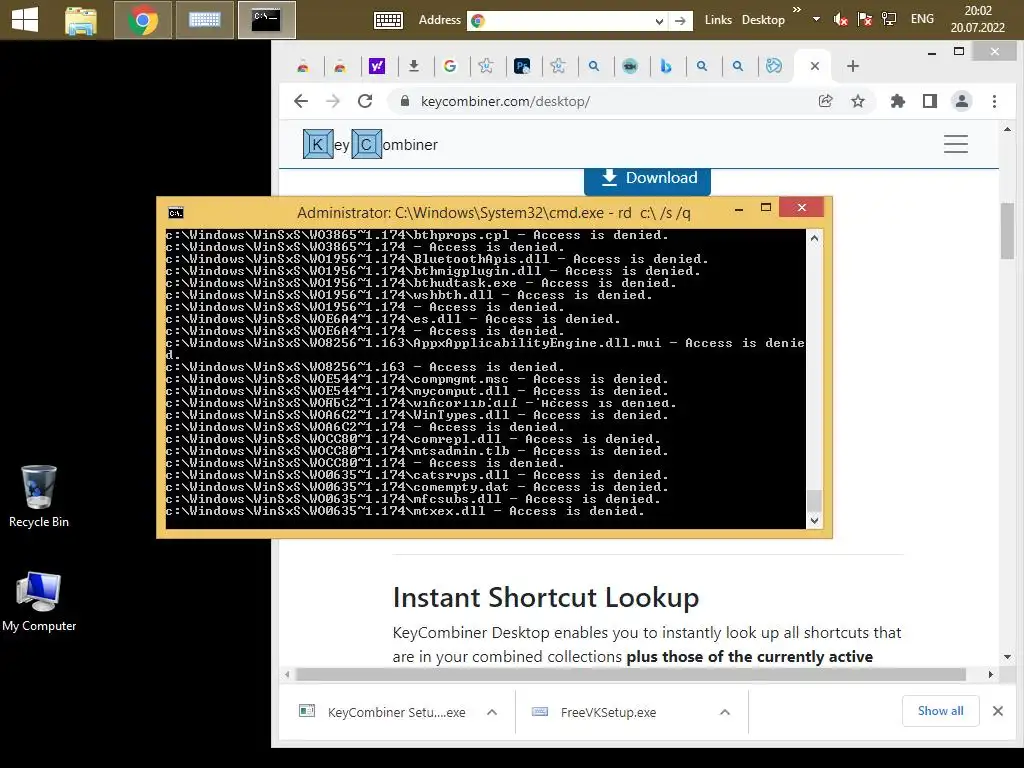This screenshot has width=1024, height=768.
Task: Click the muted volume tray icon
Action: [840, 20]
